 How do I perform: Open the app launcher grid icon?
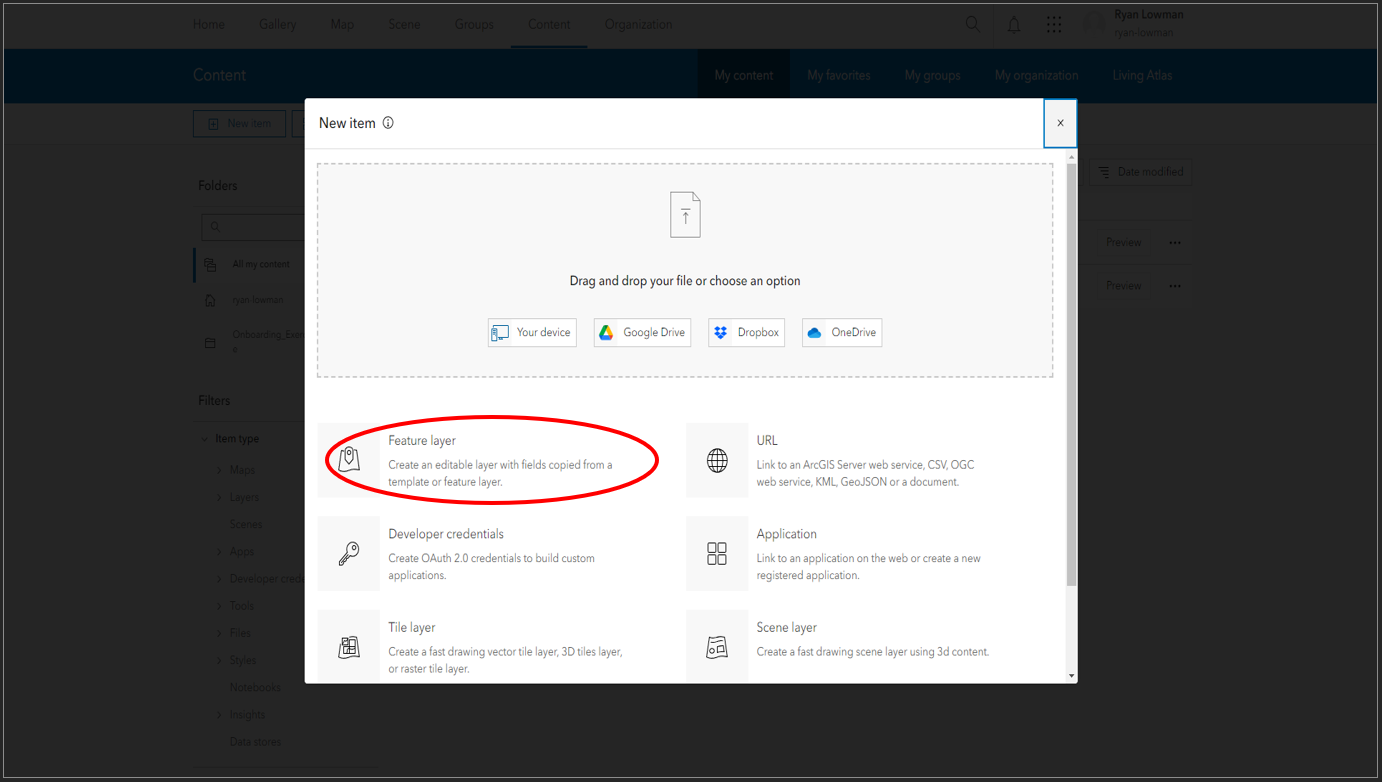click(x=1054, y=24)
